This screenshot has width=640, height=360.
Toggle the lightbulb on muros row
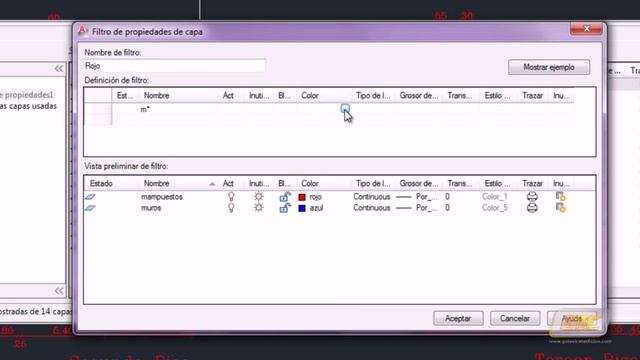click(x=231, y=208)
